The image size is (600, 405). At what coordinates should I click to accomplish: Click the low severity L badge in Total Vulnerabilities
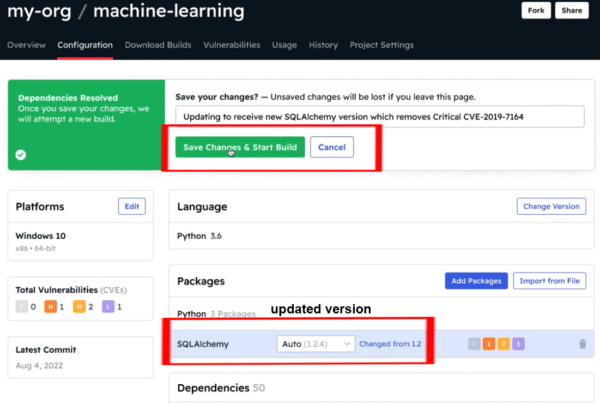pos(108,307)
